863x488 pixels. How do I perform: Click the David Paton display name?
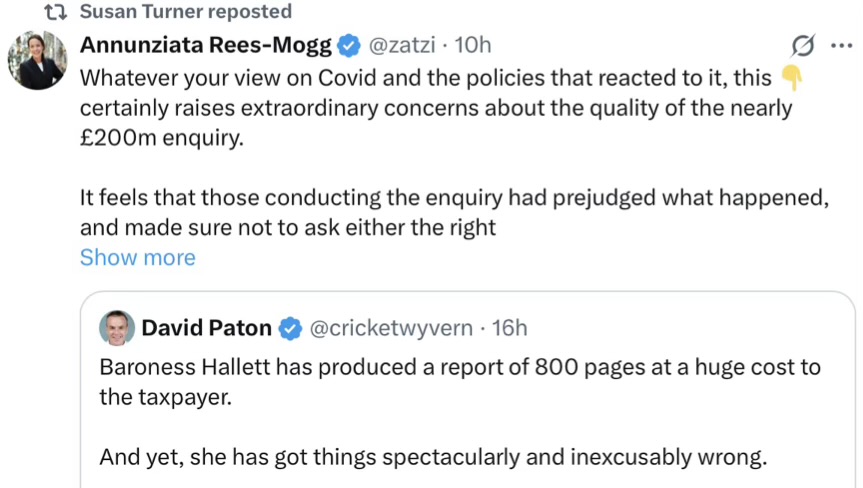(206, 327)
